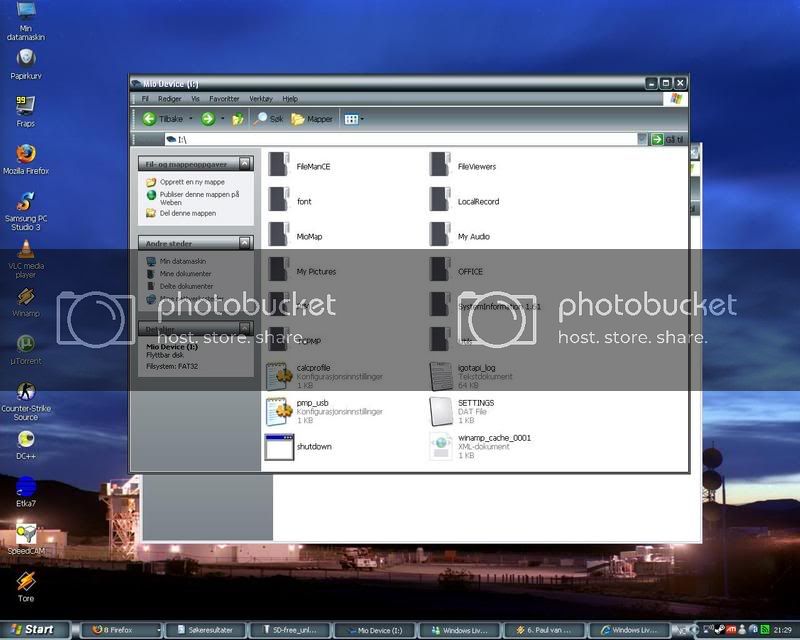This screenshot has height=640, width=800.
Task: Select the OFFICE folder
Action: (456, 270)
